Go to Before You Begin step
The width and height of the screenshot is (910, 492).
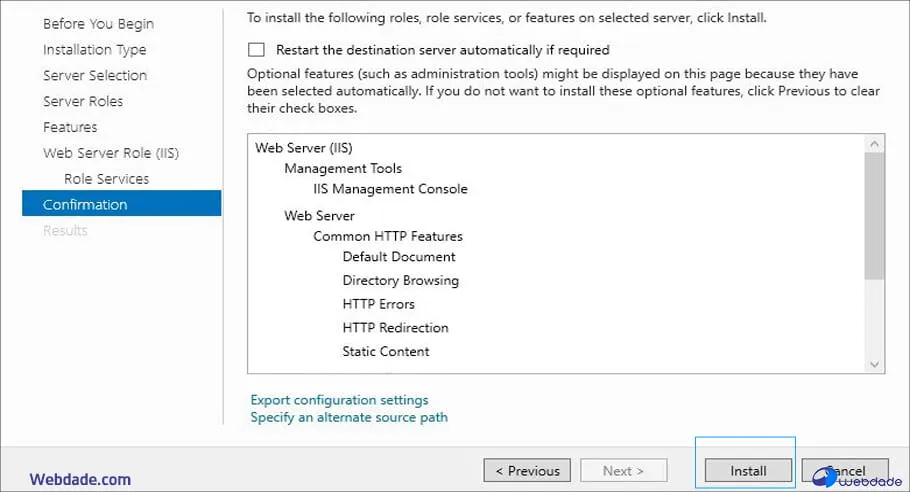(x=98, y=24)
